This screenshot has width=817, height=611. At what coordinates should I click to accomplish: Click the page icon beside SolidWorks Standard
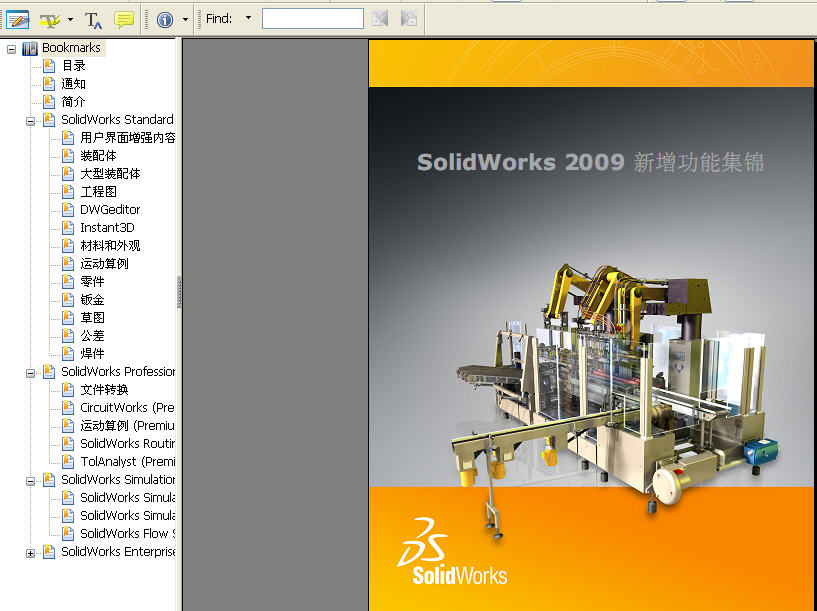[49, 119]
